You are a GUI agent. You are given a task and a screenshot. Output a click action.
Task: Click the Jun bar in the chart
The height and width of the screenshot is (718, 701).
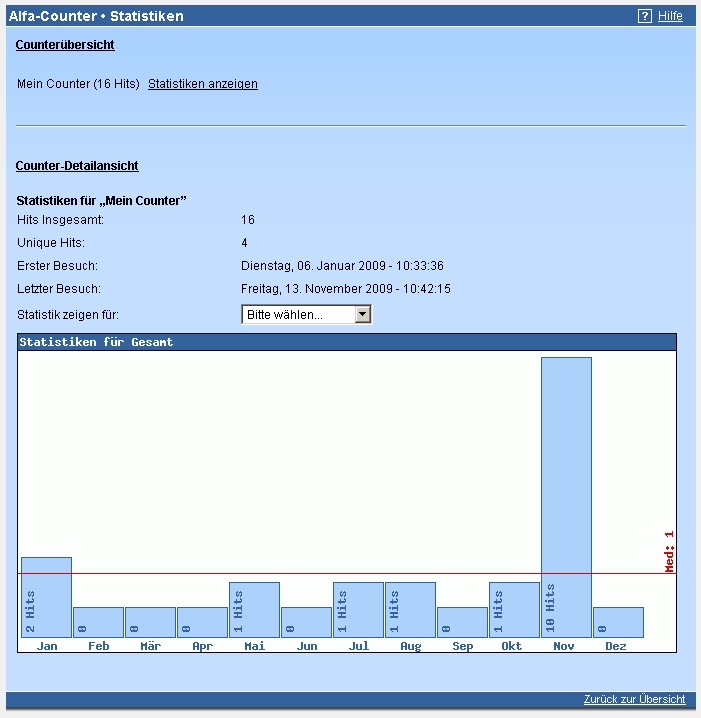coord(306,622)
